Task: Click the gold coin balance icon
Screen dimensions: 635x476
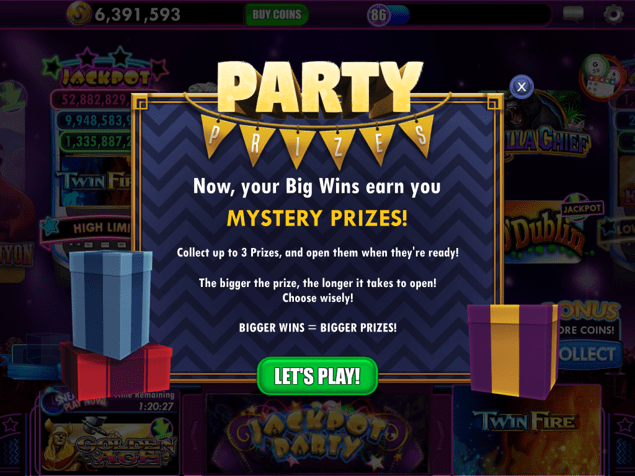Action: click(x=79, y=14)
